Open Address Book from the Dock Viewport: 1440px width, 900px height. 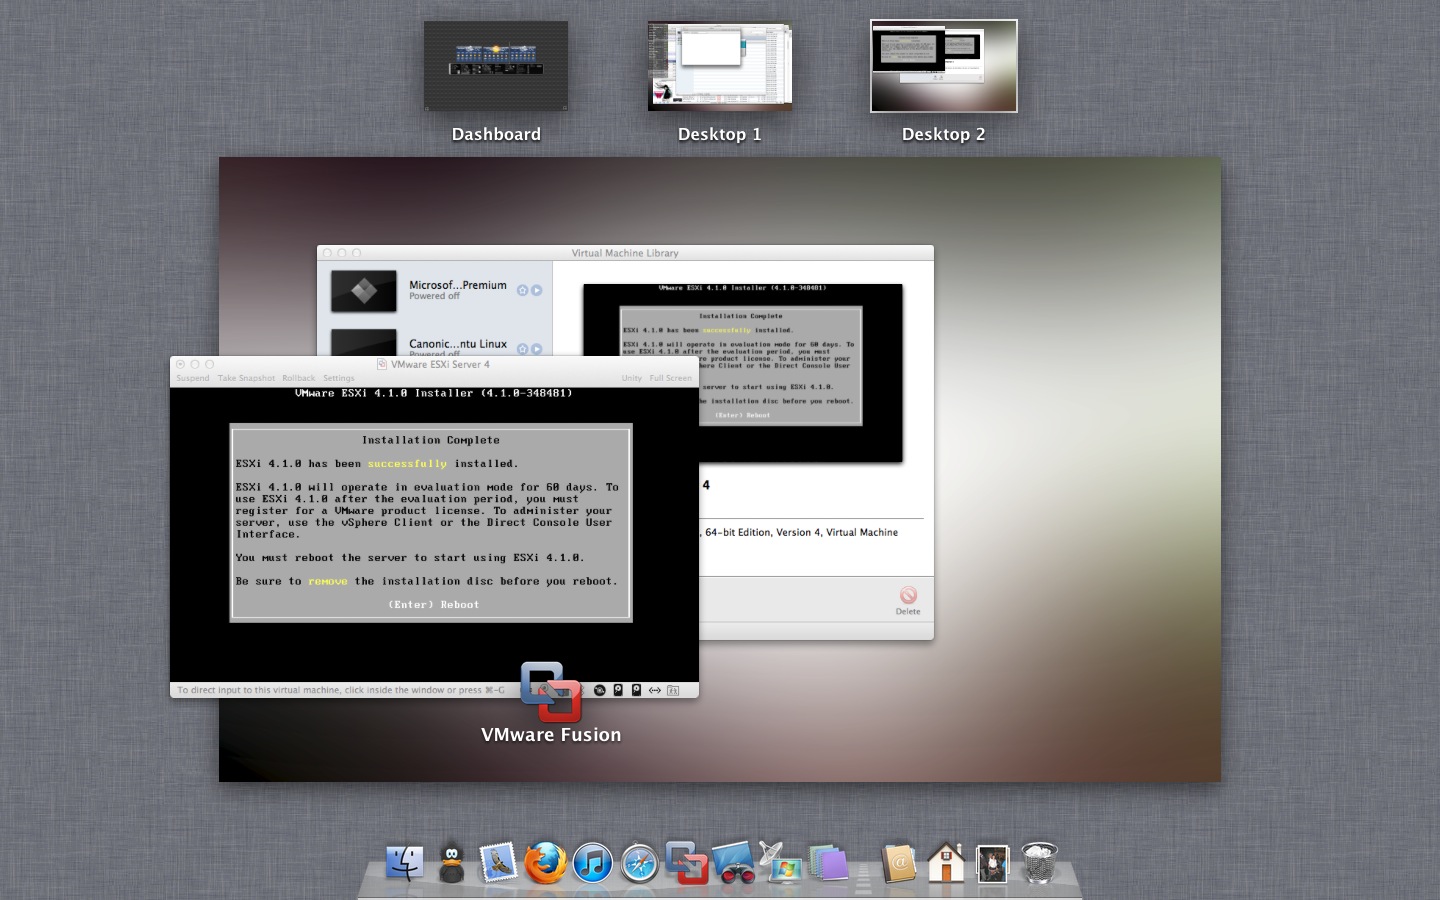pos(899,863)
